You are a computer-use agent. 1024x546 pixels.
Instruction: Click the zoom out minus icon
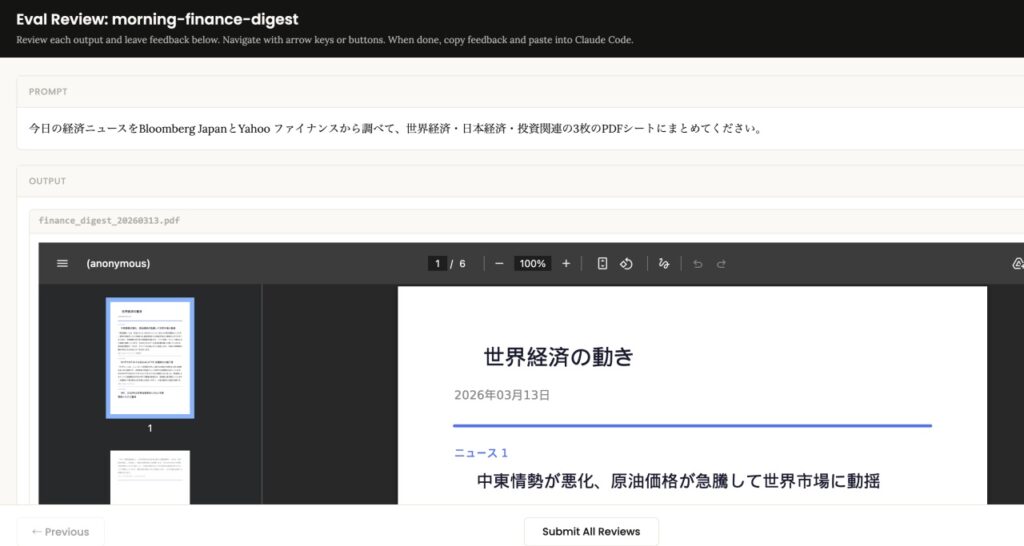[499, 263]
